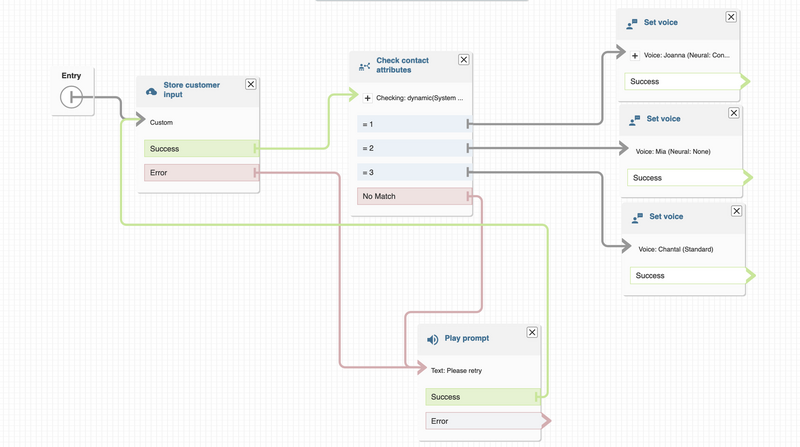Click the Play prompt entry arrow
Screen dimensions: 800x447
(x=422, y=367)
